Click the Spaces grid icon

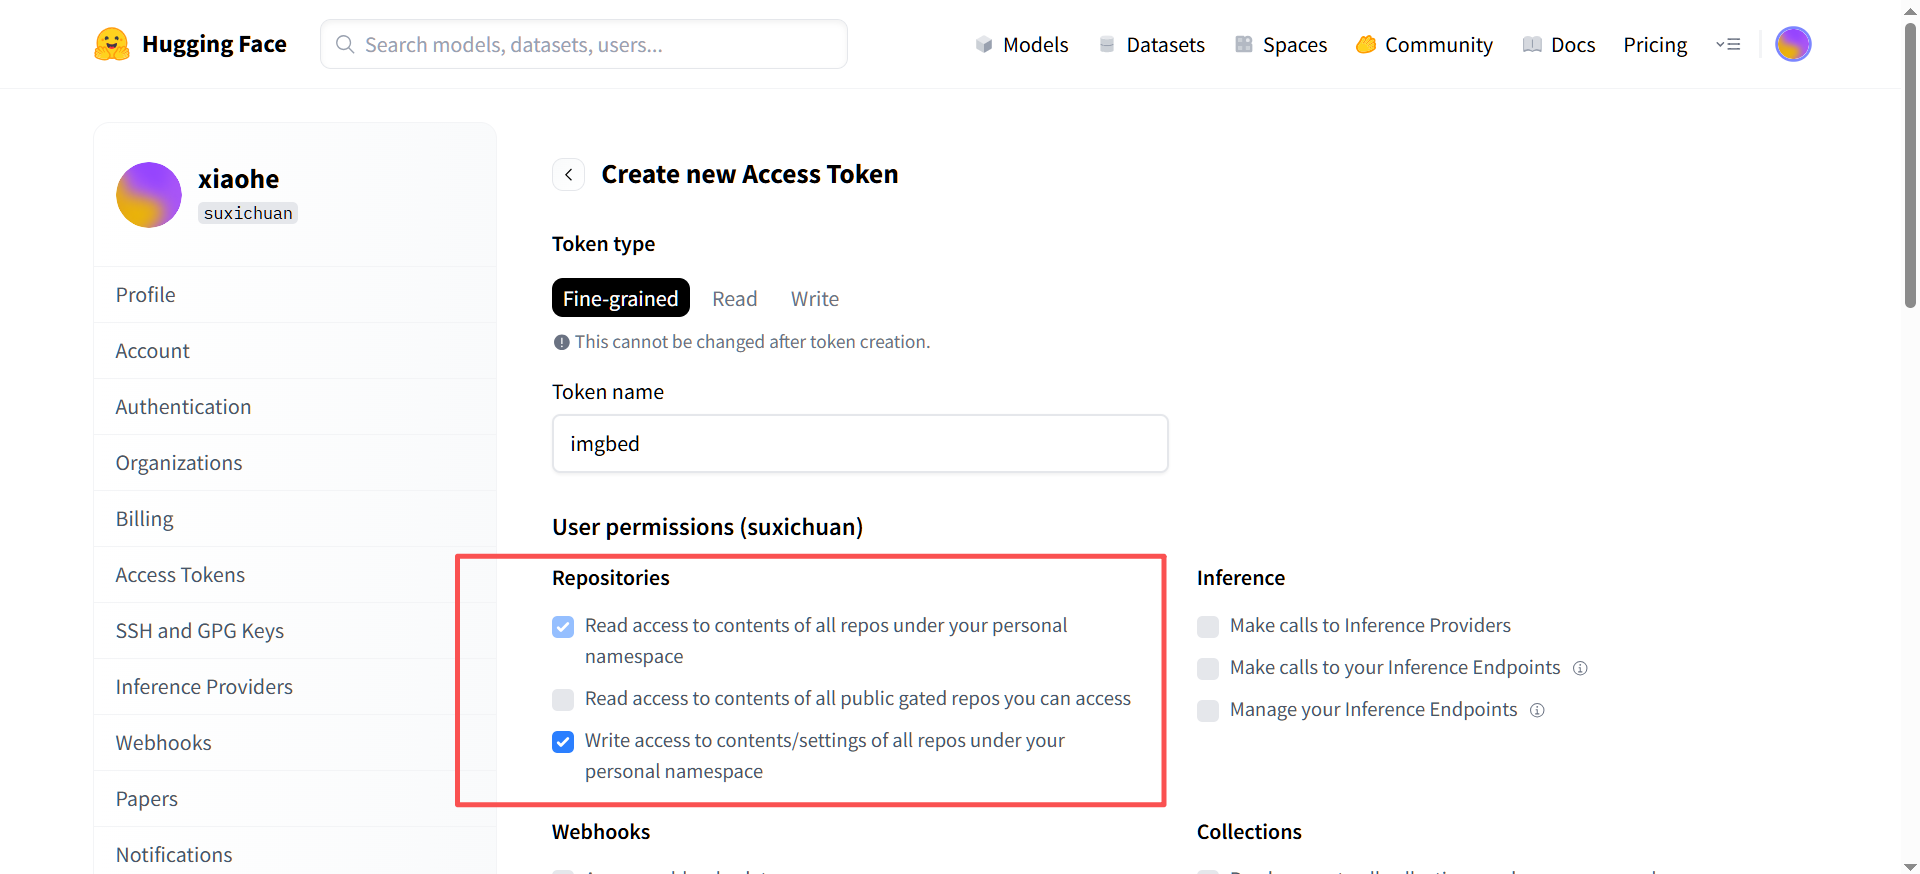[1244, 44]
